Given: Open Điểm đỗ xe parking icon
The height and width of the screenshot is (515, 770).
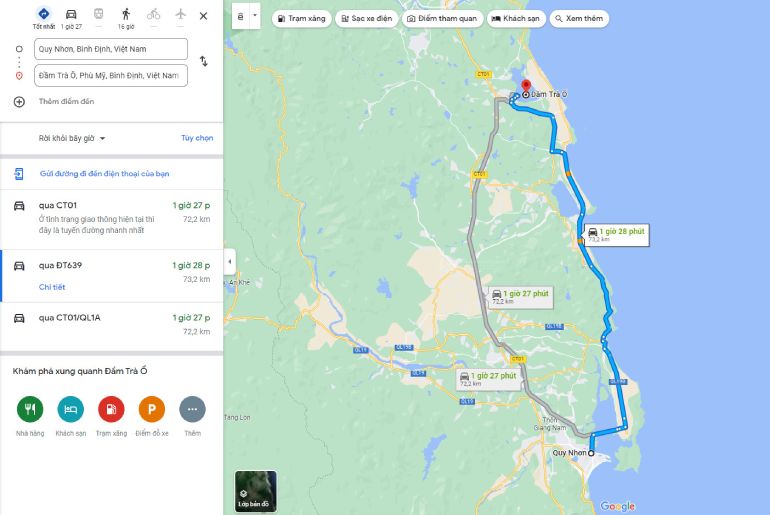Looking at the screenshot, I should click(152, 409).
